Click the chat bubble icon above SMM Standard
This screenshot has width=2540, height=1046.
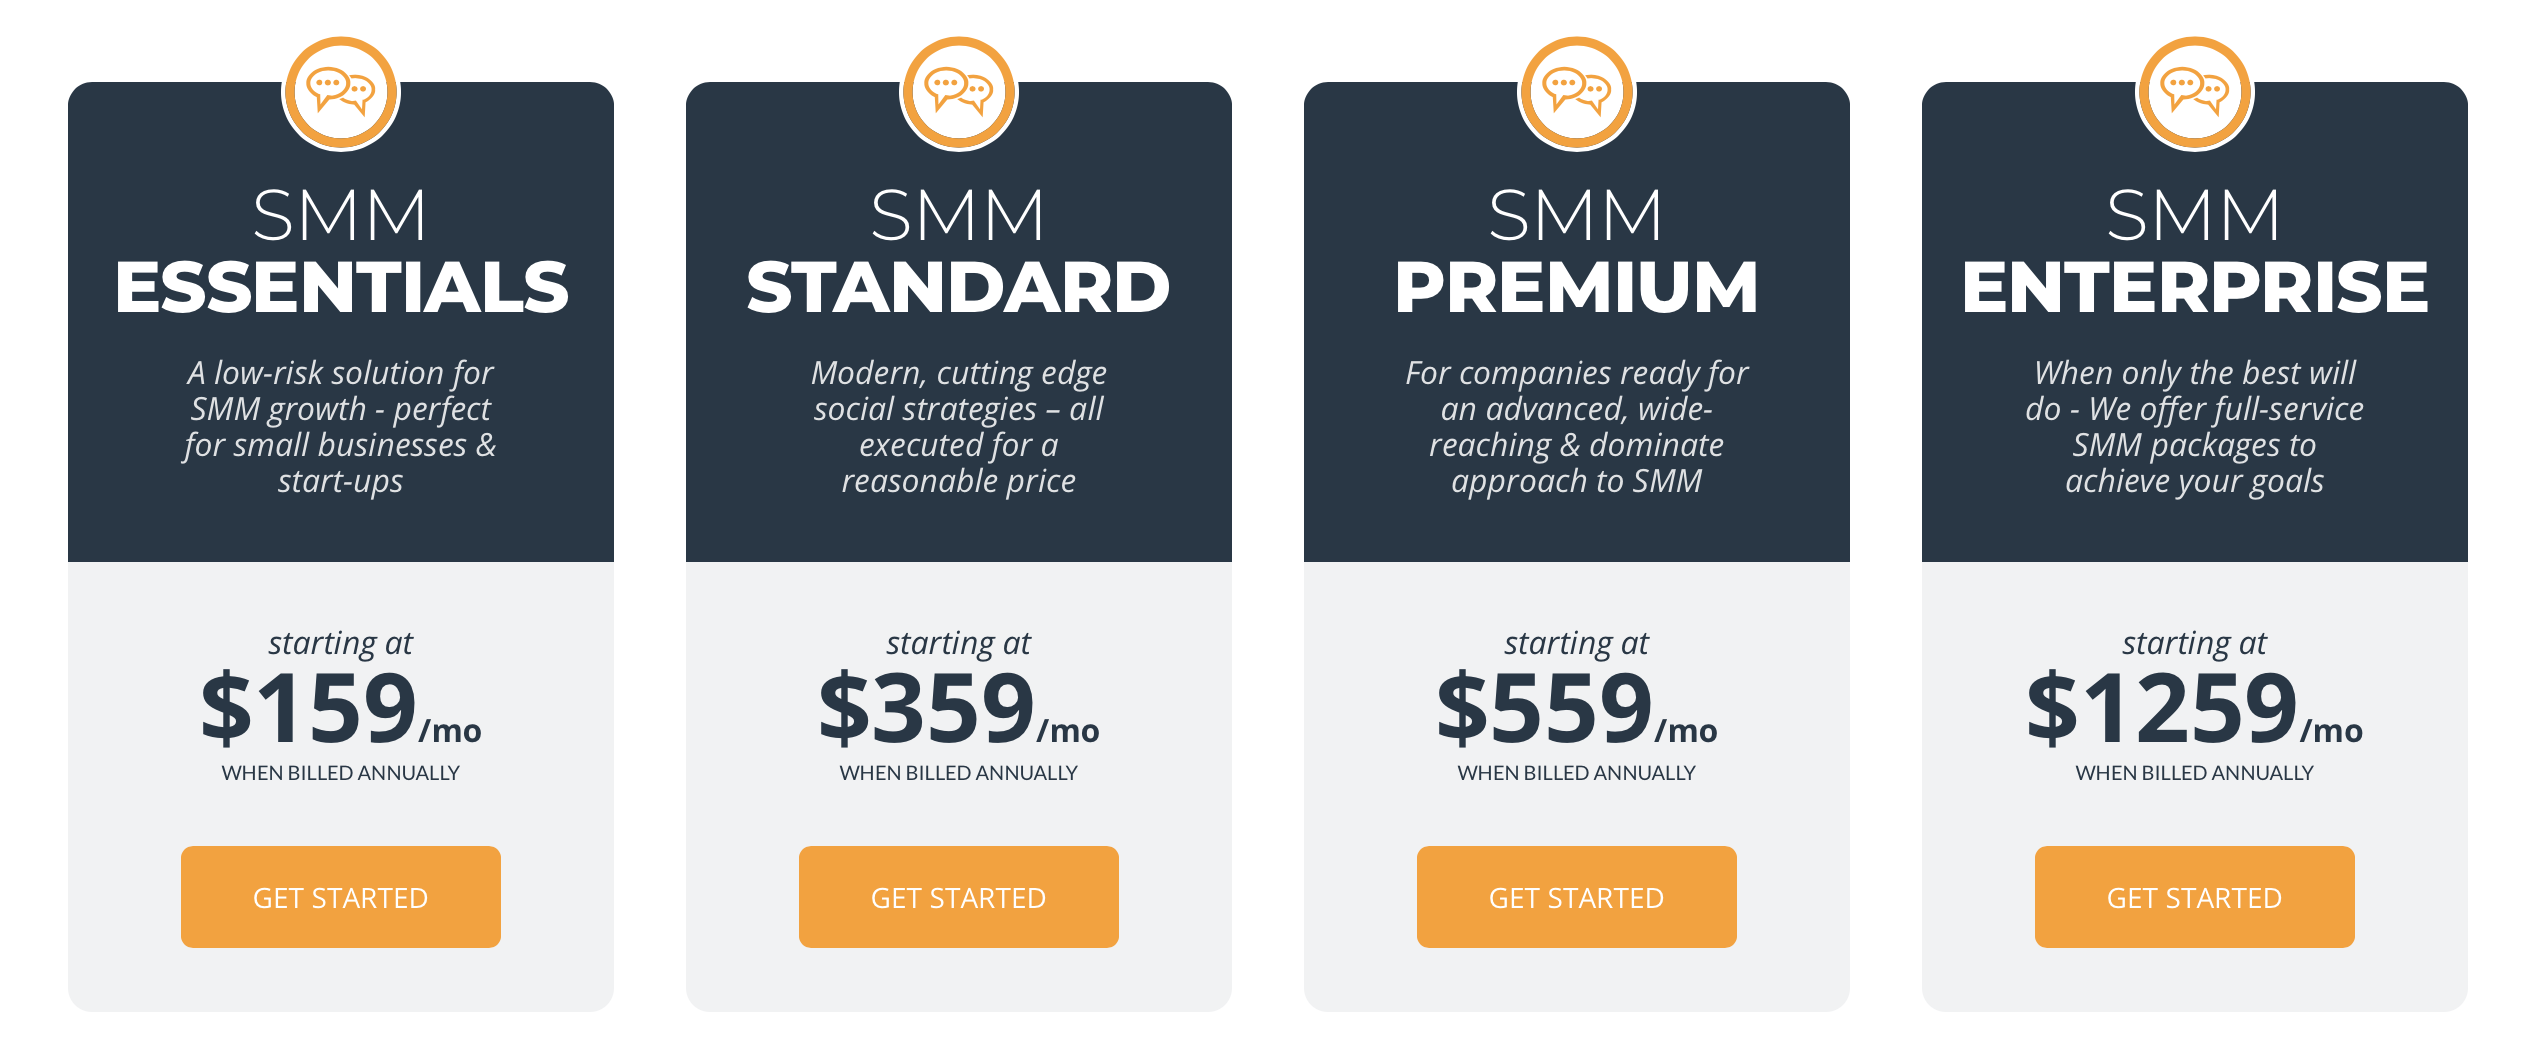[959, 93]
